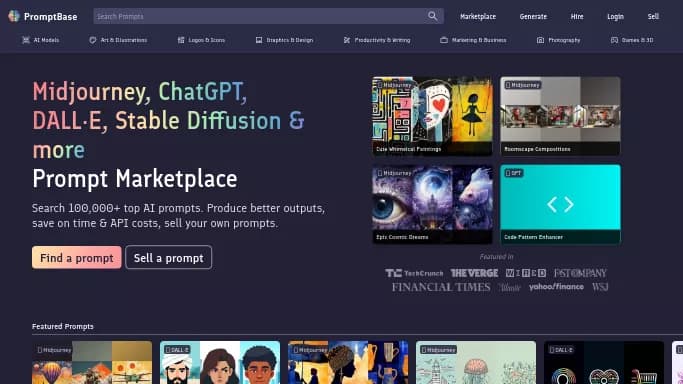
Task: Click the Fast Company logo
Action: pyautogui.click(x=580, y=273)
